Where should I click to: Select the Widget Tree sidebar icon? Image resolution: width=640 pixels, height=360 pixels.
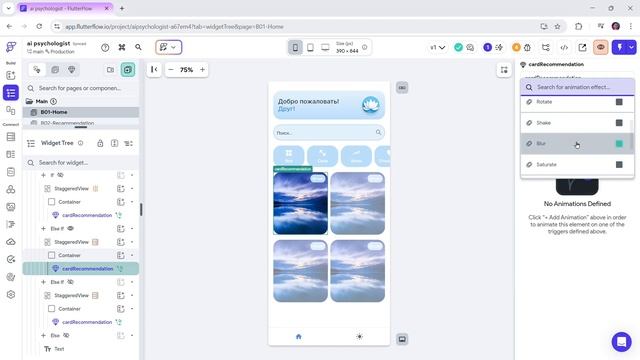(11, 93)
